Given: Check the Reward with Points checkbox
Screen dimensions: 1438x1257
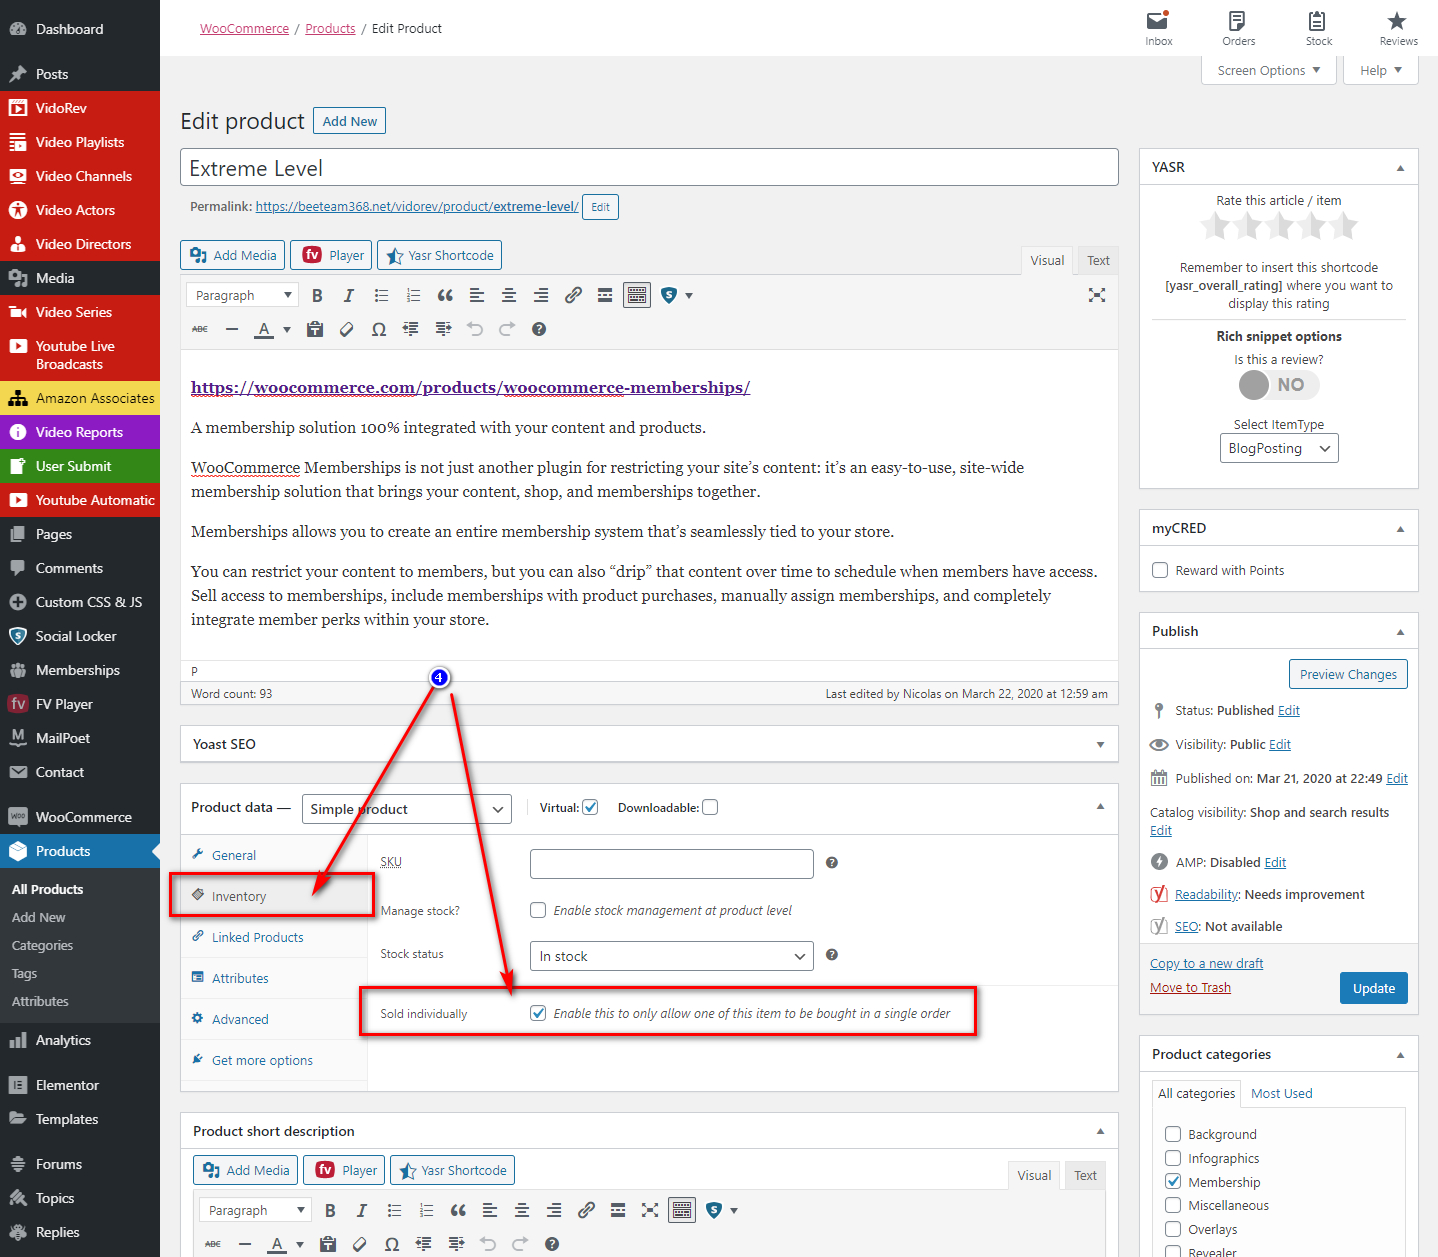Looking at the screenshot, I should (1160, 570).
